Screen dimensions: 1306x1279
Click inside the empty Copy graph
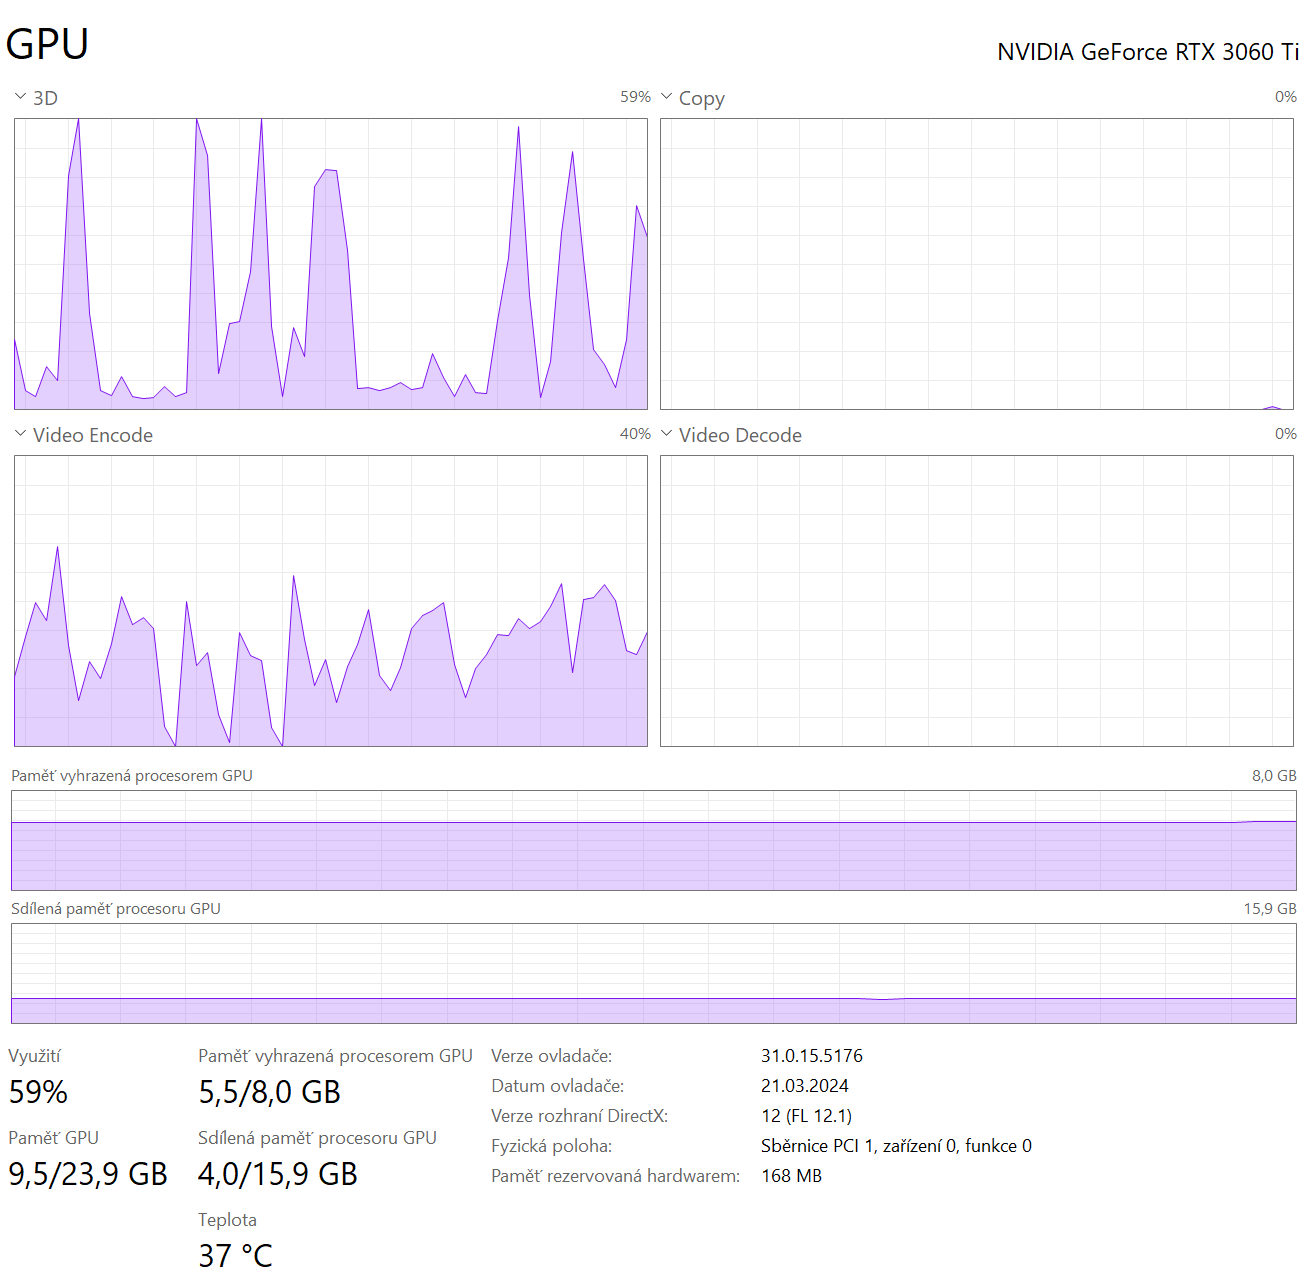point(976,264)
